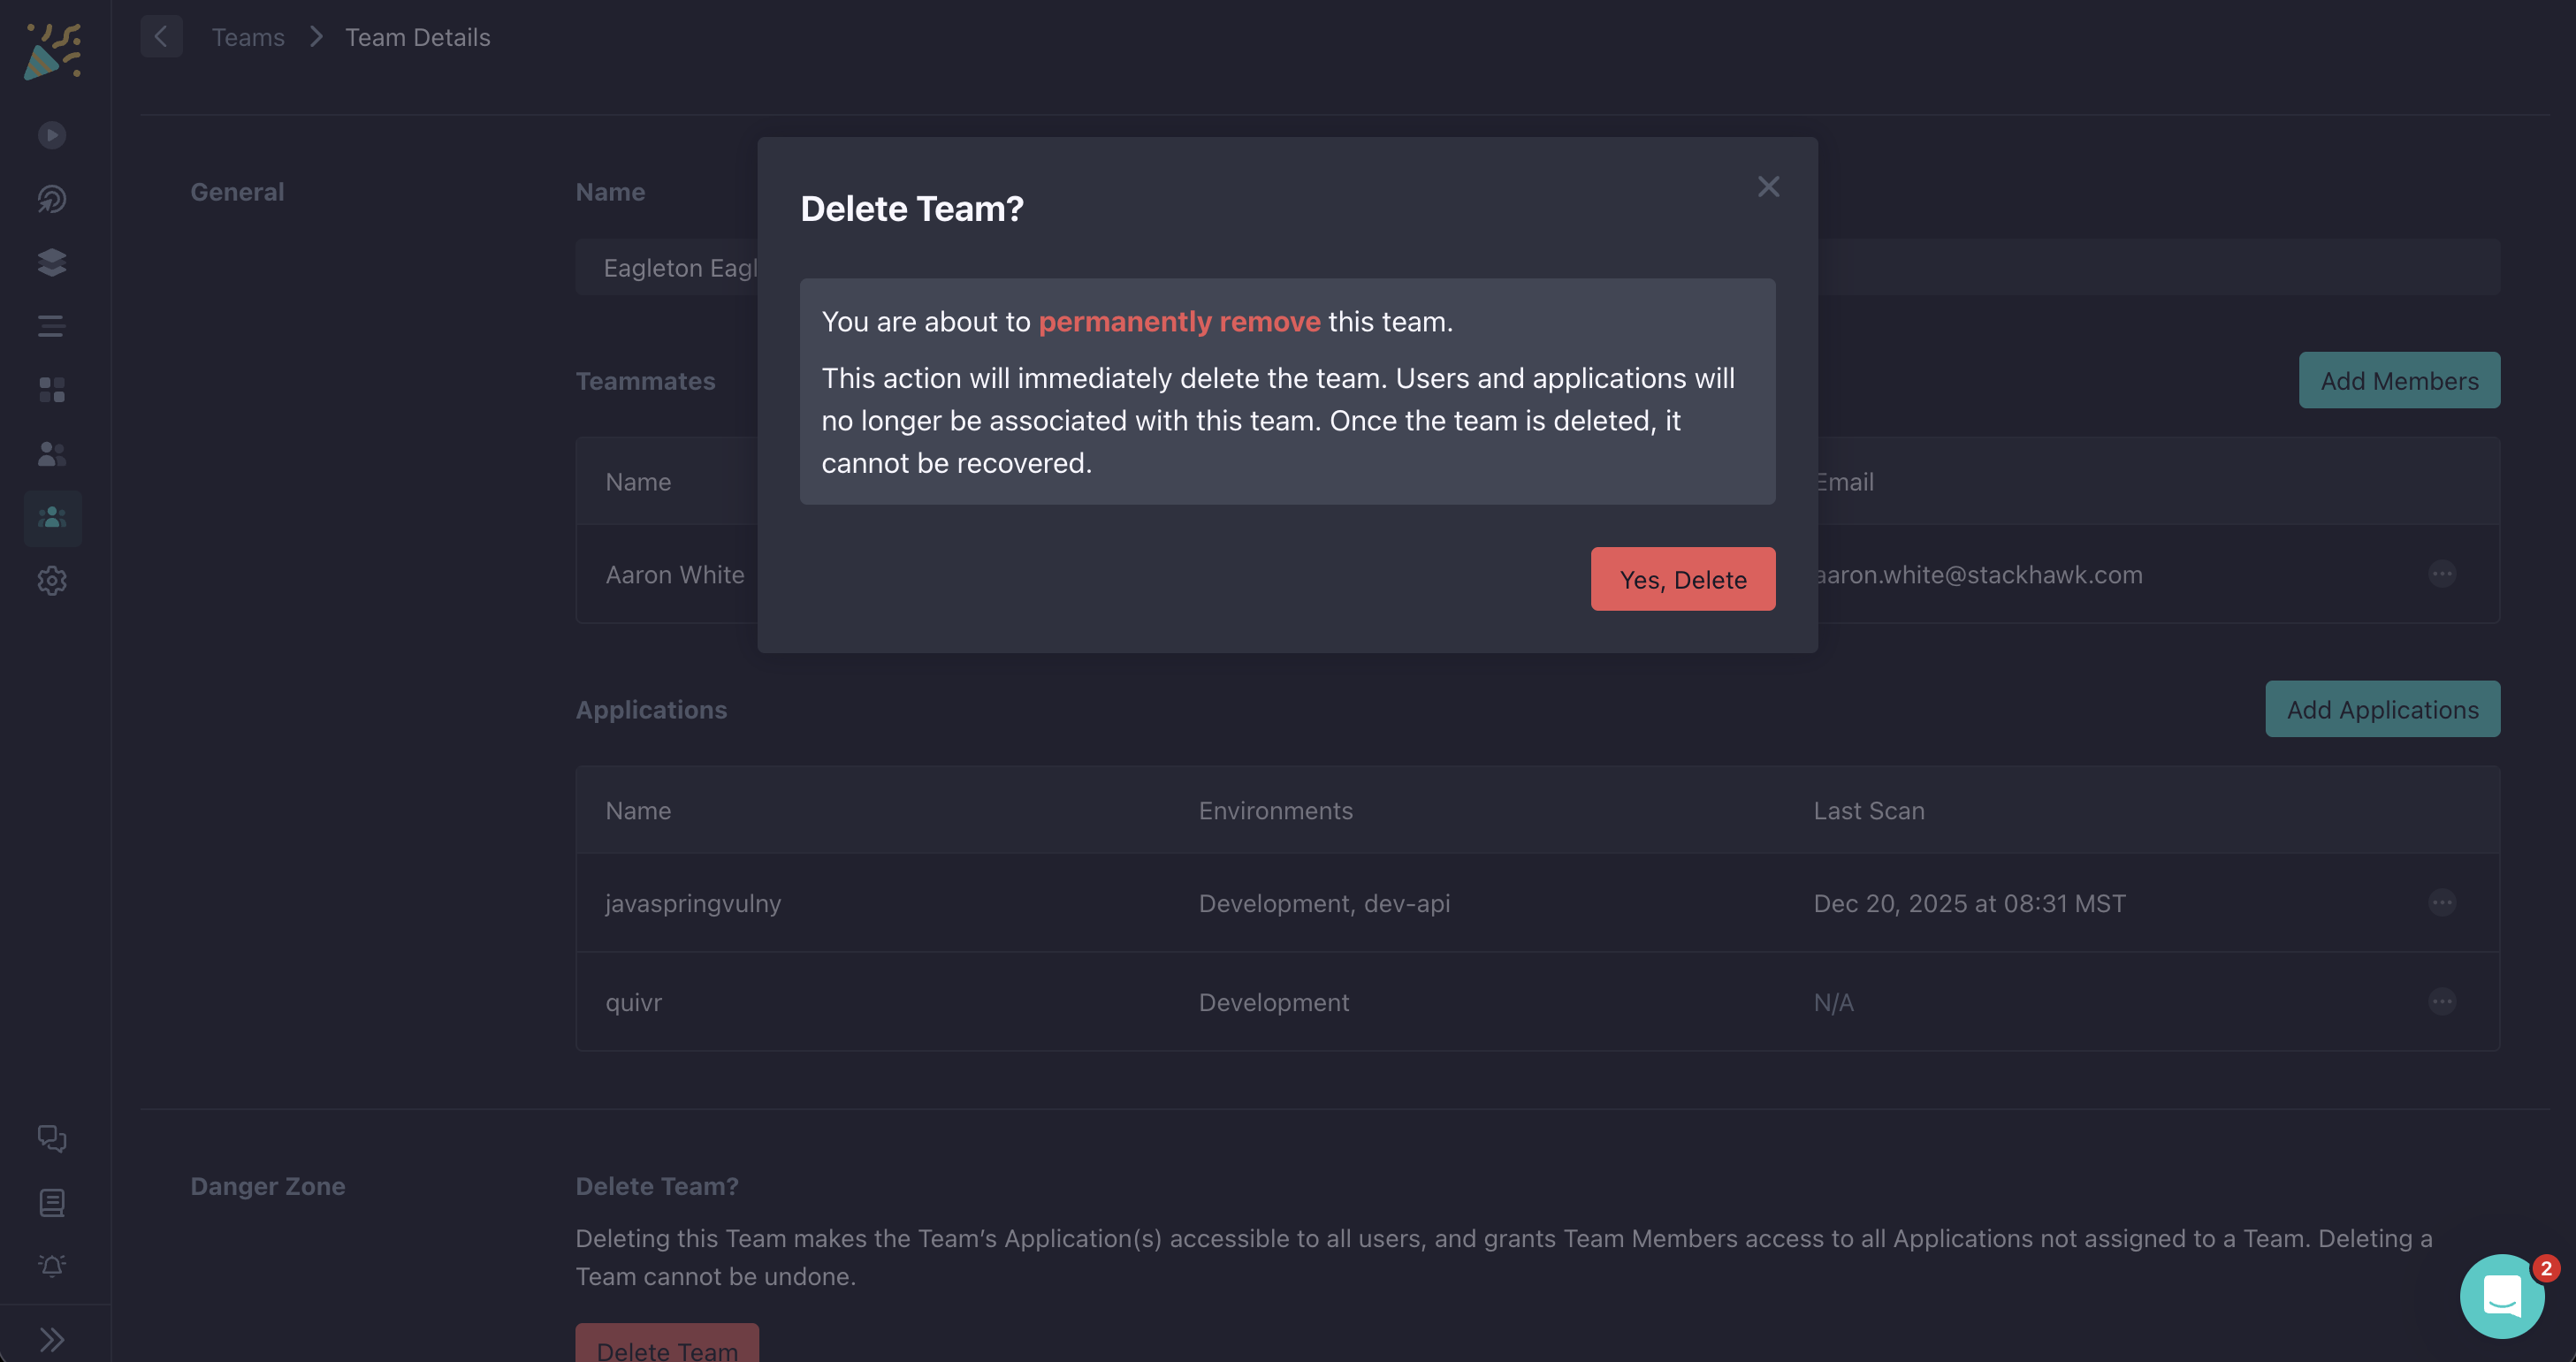The width and height of the screenshot is (2576, 1362).
Task: Open the options menu for javaspringvulny row
Action: 2441,903
